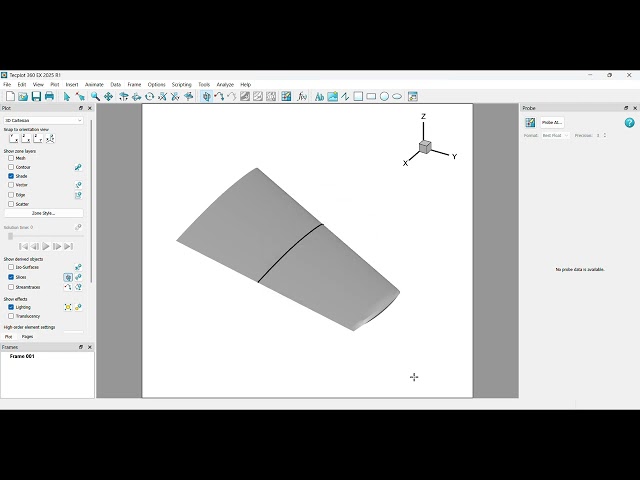
Task: Turn off the Lighting effect
Action: coord(11,307)
